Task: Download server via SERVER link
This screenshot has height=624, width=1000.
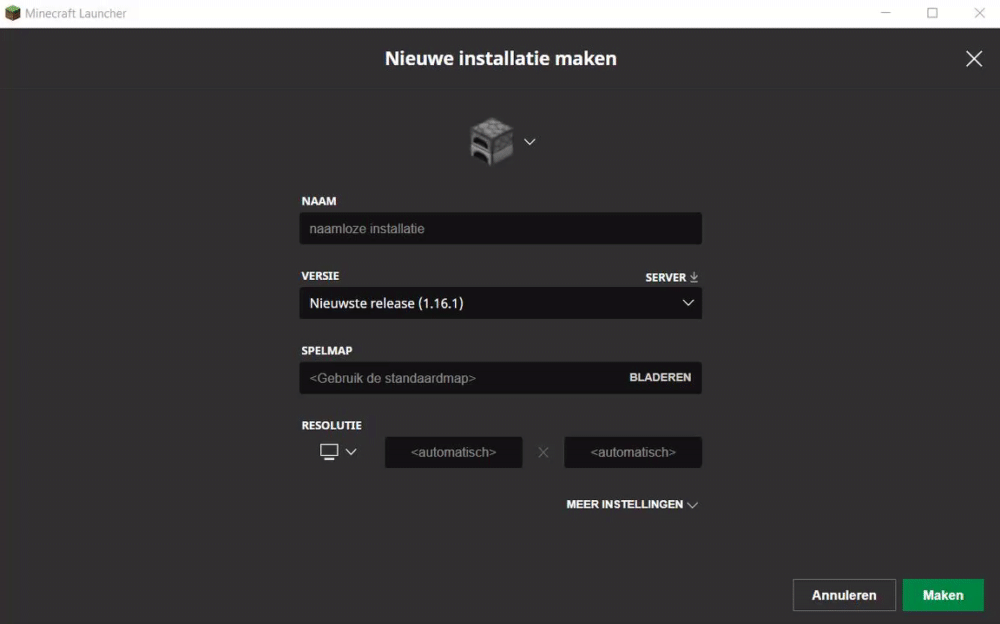Action: (672, 278)
